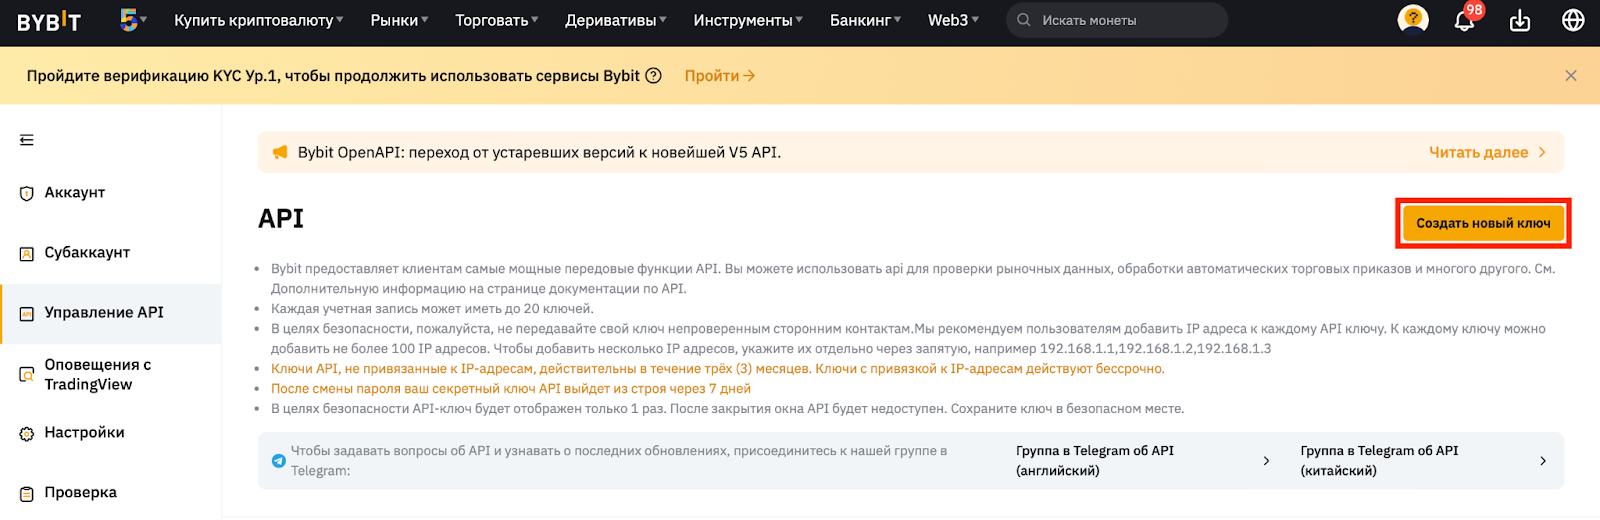Click Создать новый ключ button
The width and height of the screenshot is (1600, 520).
[1483, 223]
